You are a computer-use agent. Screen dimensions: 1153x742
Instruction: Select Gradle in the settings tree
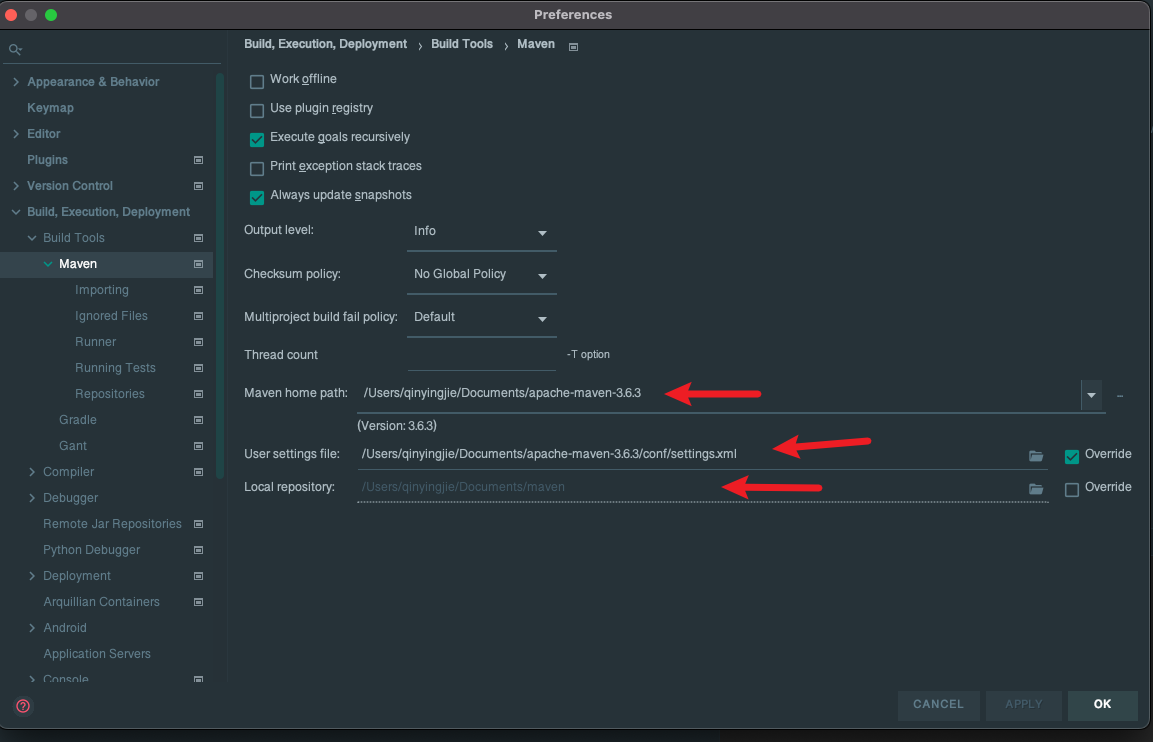point(77,420)
